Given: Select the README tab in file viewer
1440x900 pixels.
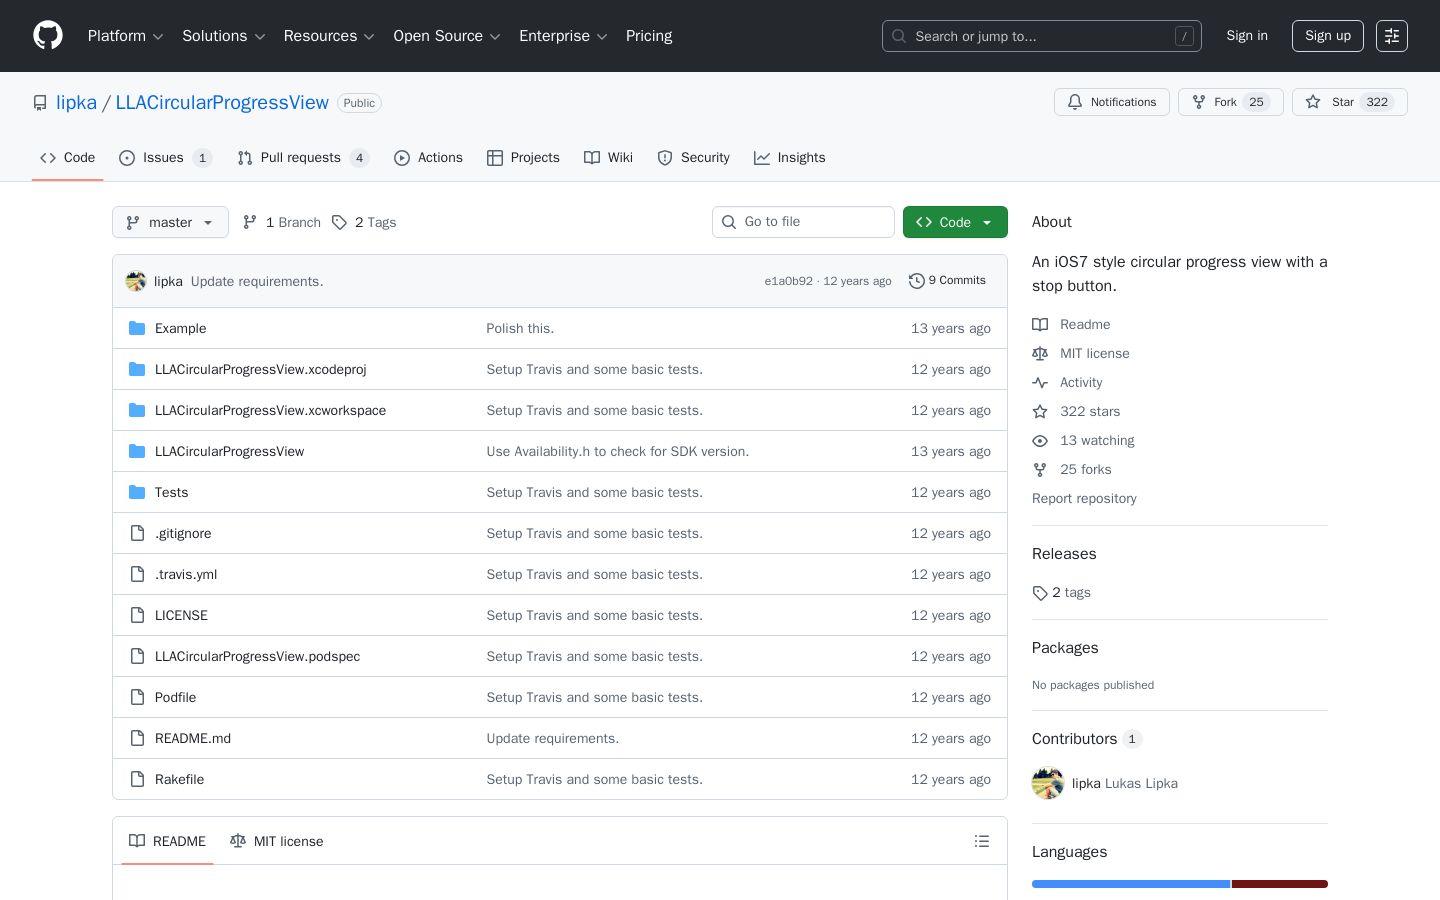Looking at the screenshot, I should [x=167, y=841].
